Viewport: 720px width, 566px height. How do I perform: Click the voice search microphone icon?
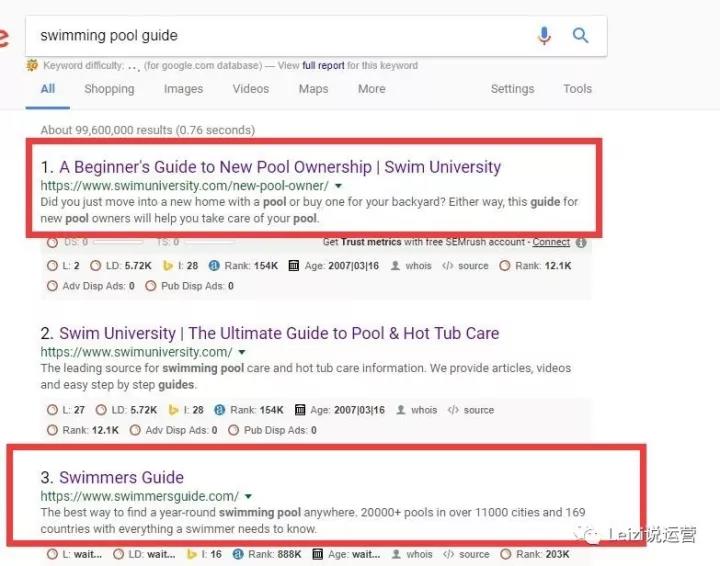click(544, 35)
